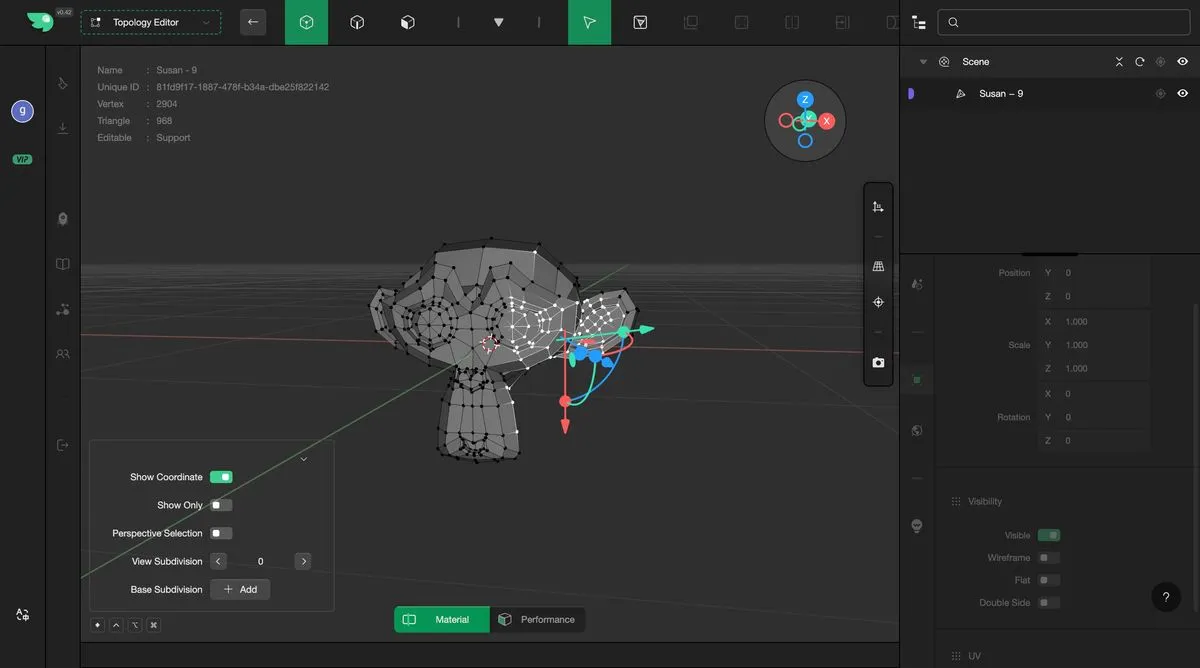Open the book library sidebar icon

(63, 264)
